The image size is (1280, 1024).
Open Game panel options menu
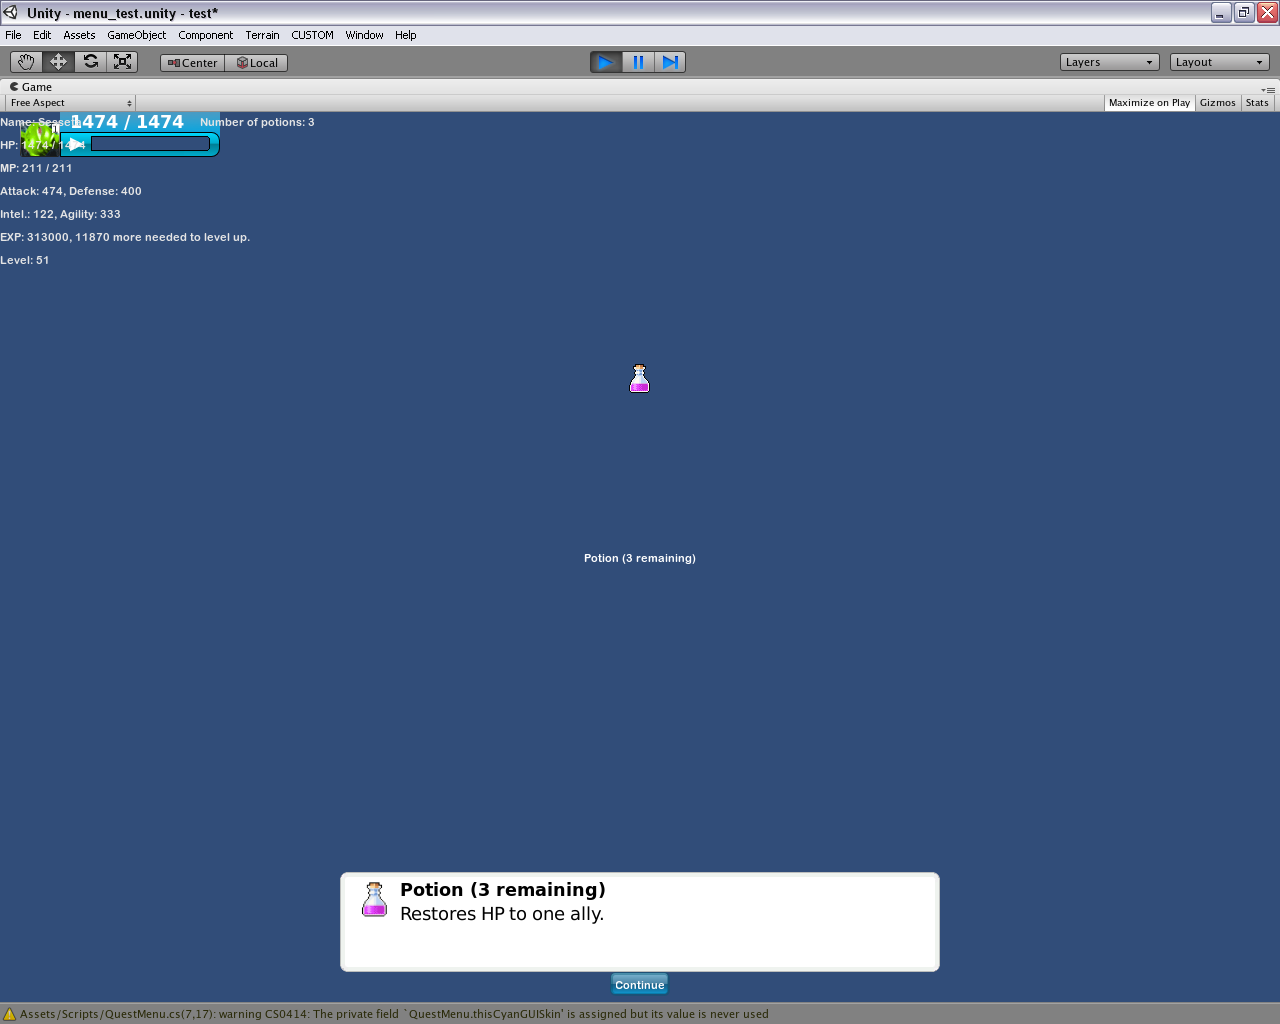click(x=1268, y=89)
